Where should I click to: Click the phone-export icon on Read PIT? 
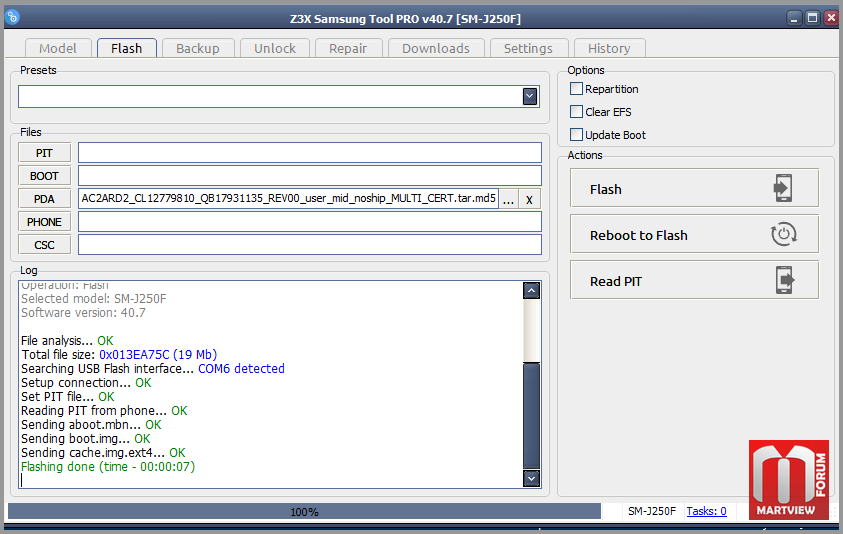pyautogui.click(x=785, y=280)
